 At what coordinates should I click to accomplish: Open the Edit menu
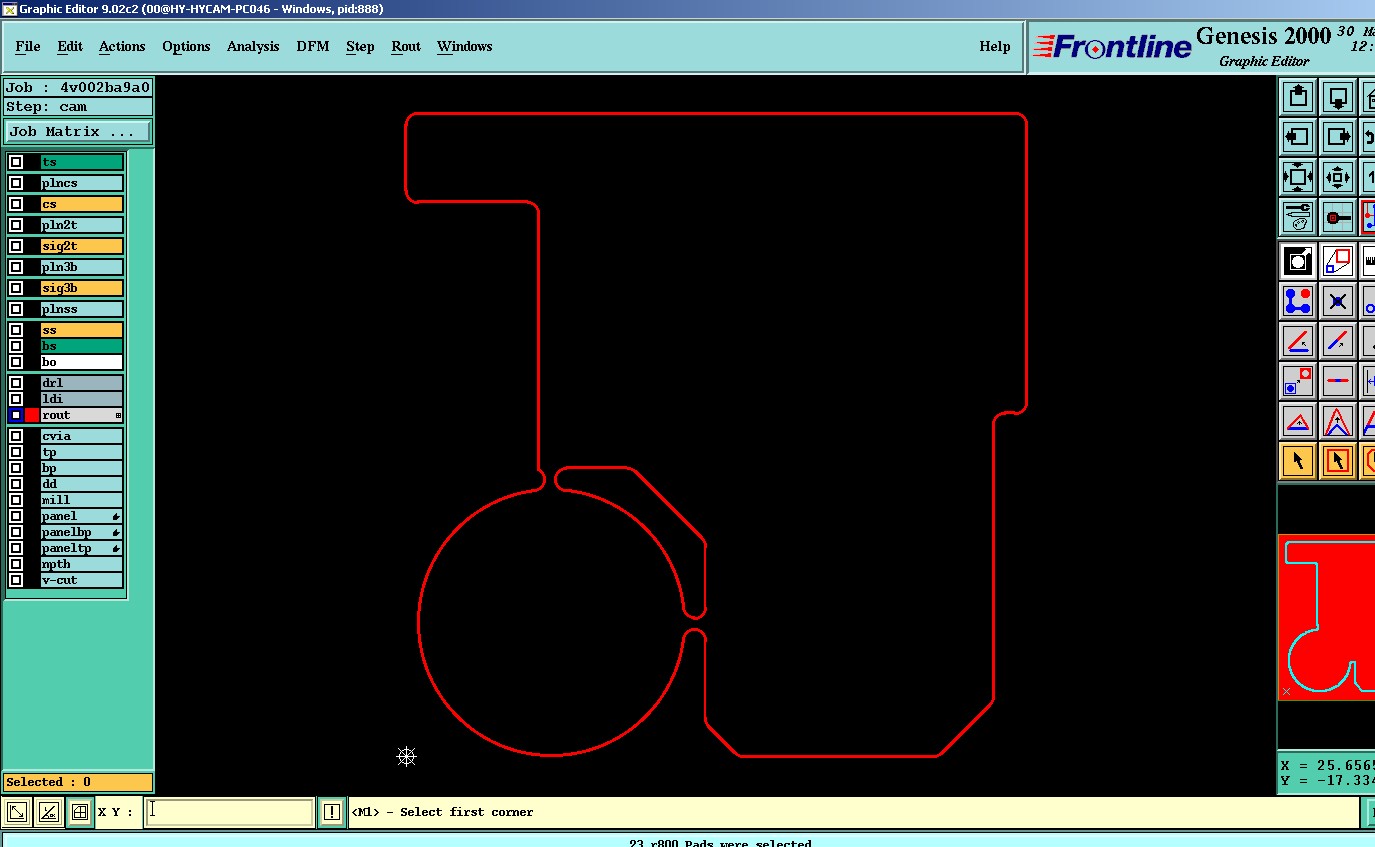[x=70, y=46]
